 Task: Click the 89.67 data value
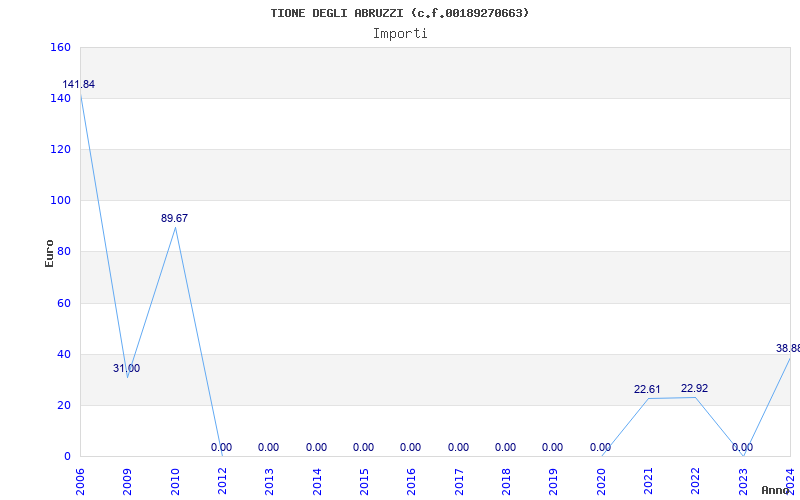pyautogui.click(x=174, y=218)
